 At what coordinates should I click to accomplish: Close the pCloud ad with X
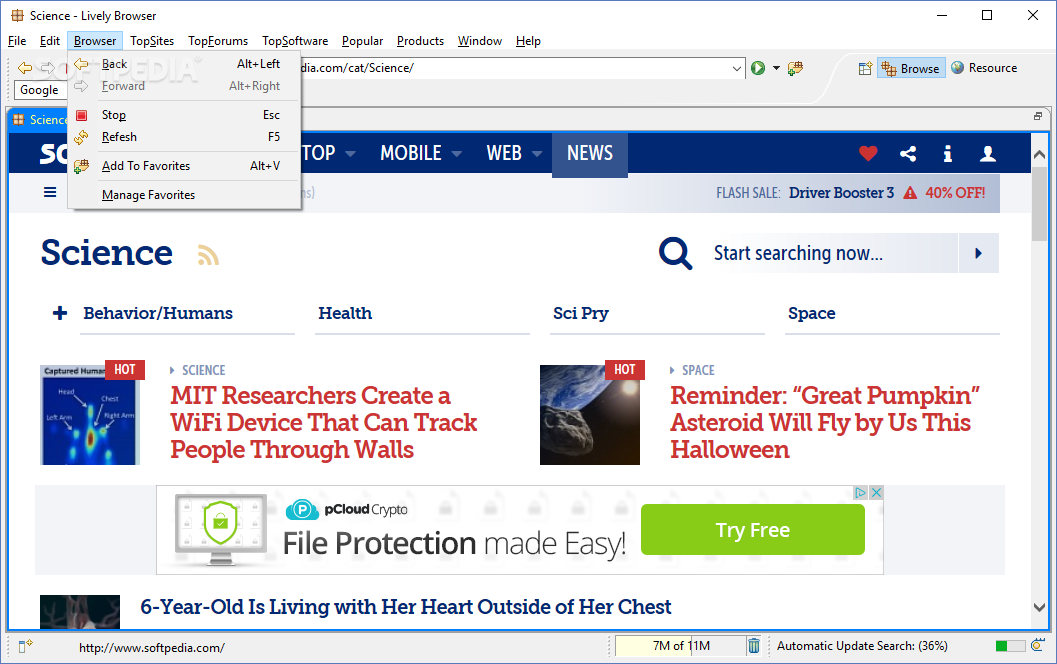coord(876,493)
